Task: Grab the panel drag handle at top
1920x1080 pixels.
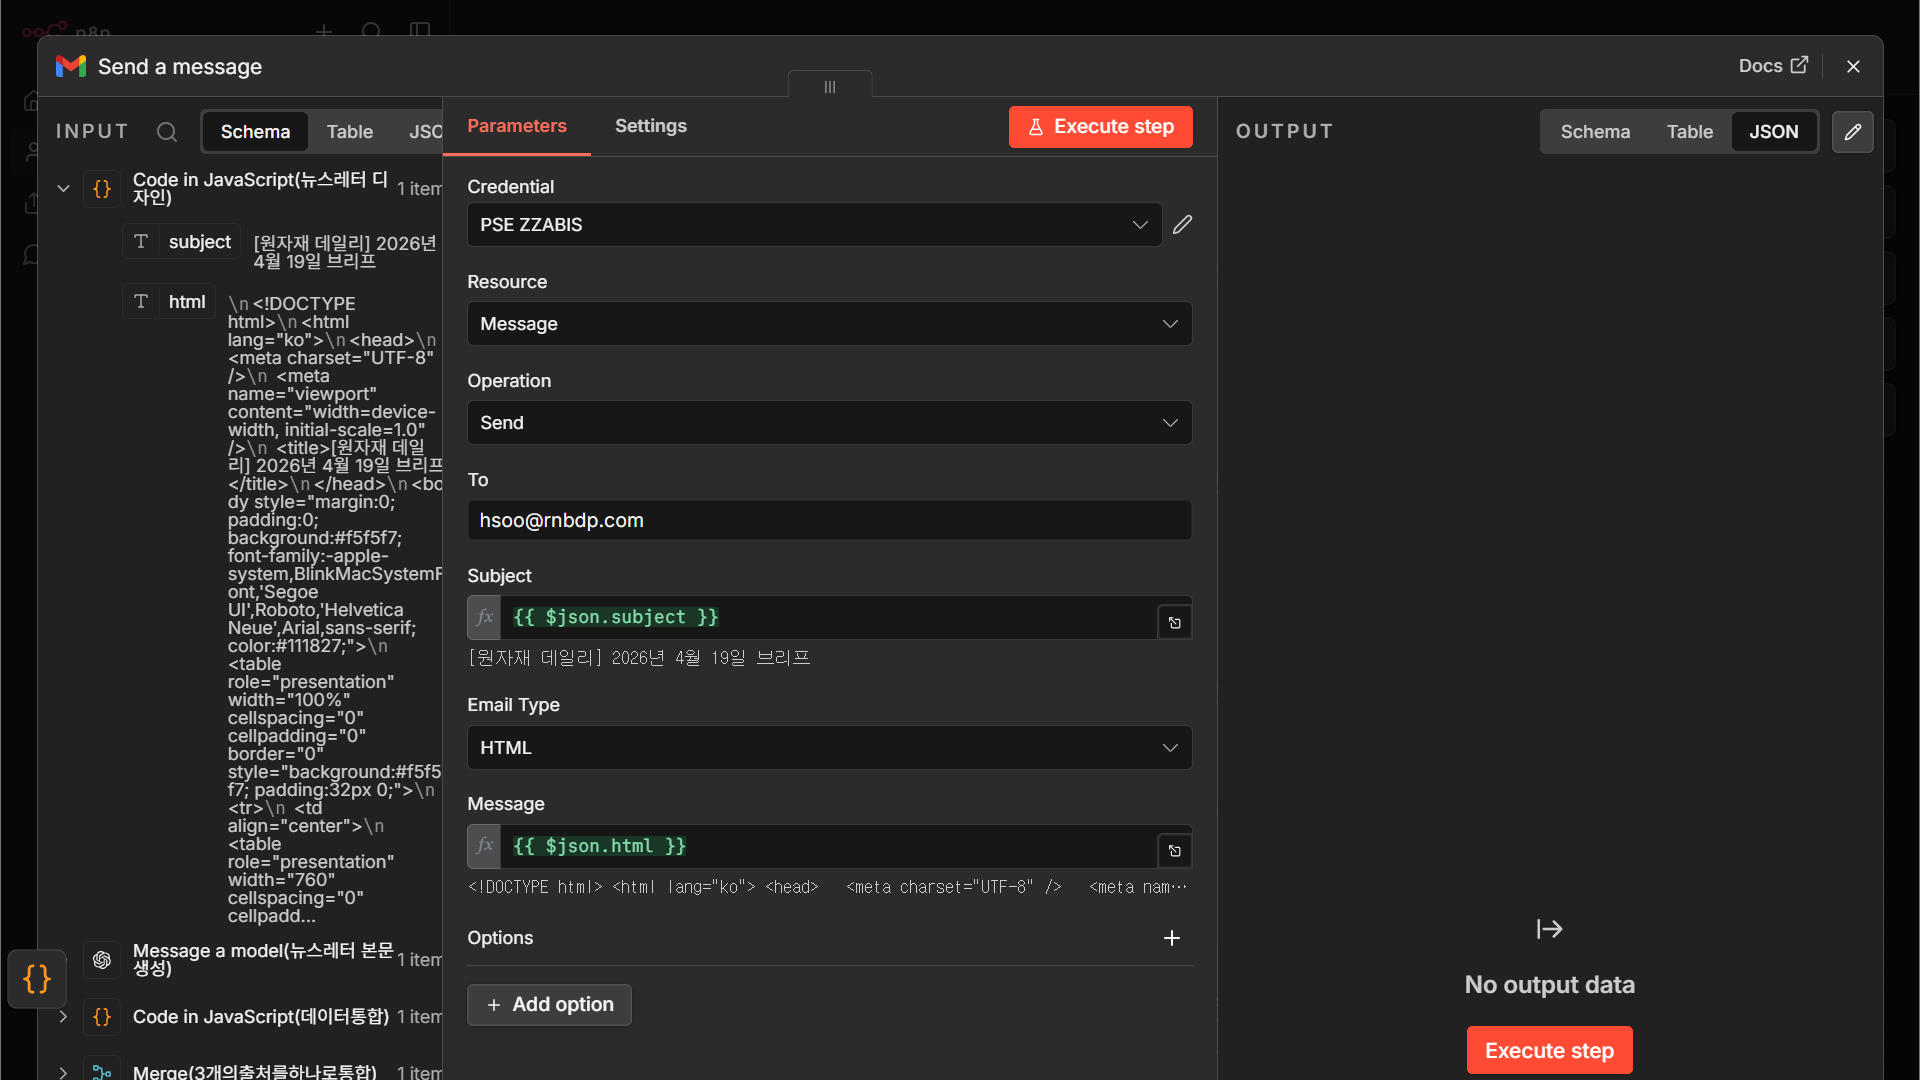Action: pyautogui.click(x=829, y=86)
